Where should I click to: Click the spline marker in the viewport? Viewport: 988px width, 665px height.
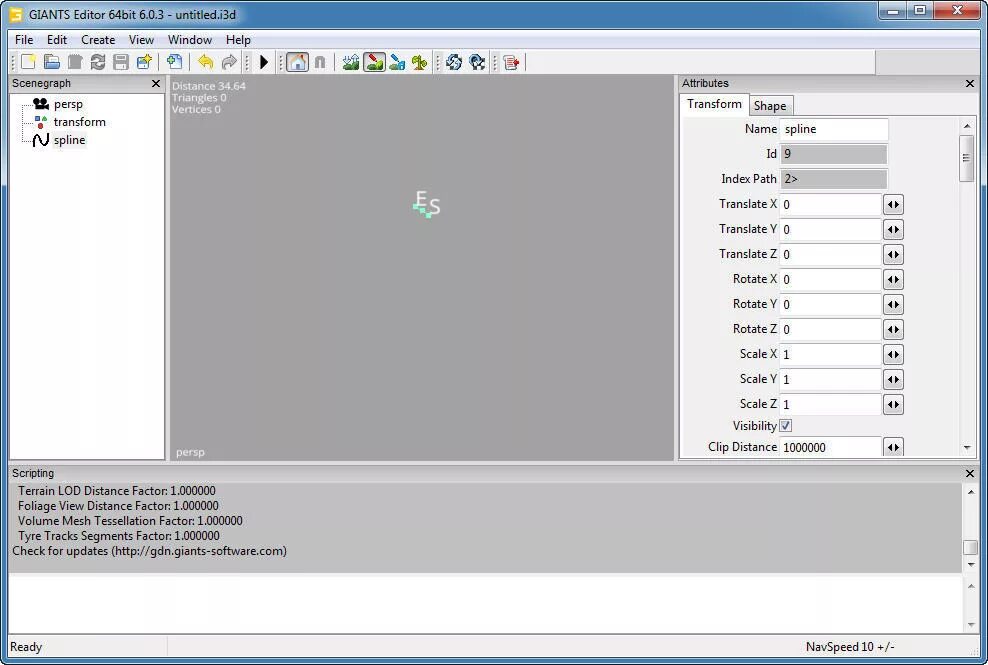pyautogui.click(x=427, y=204)
